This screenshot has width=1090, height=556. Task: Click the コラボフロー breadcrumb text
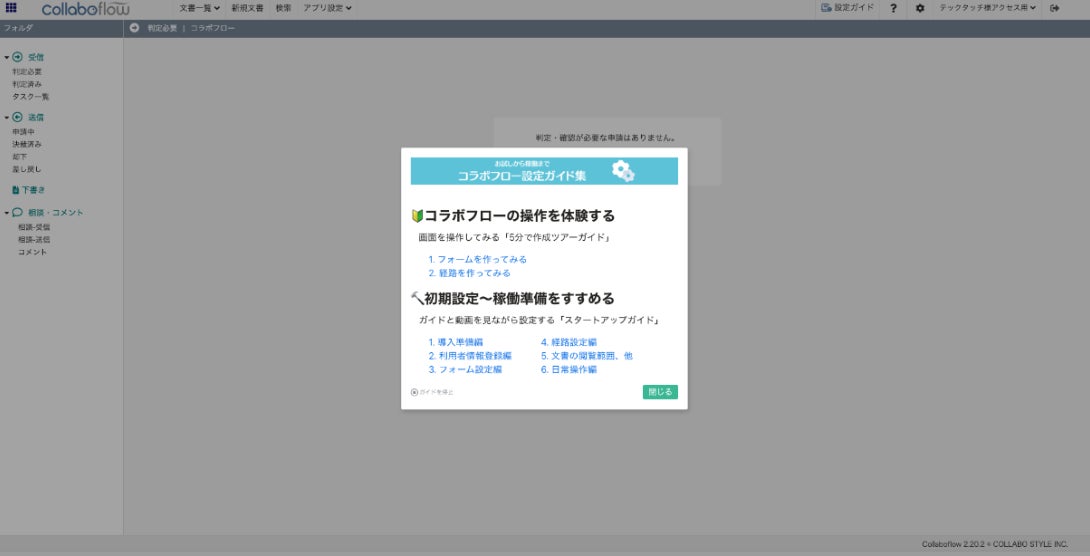click(x=213, y=28)
